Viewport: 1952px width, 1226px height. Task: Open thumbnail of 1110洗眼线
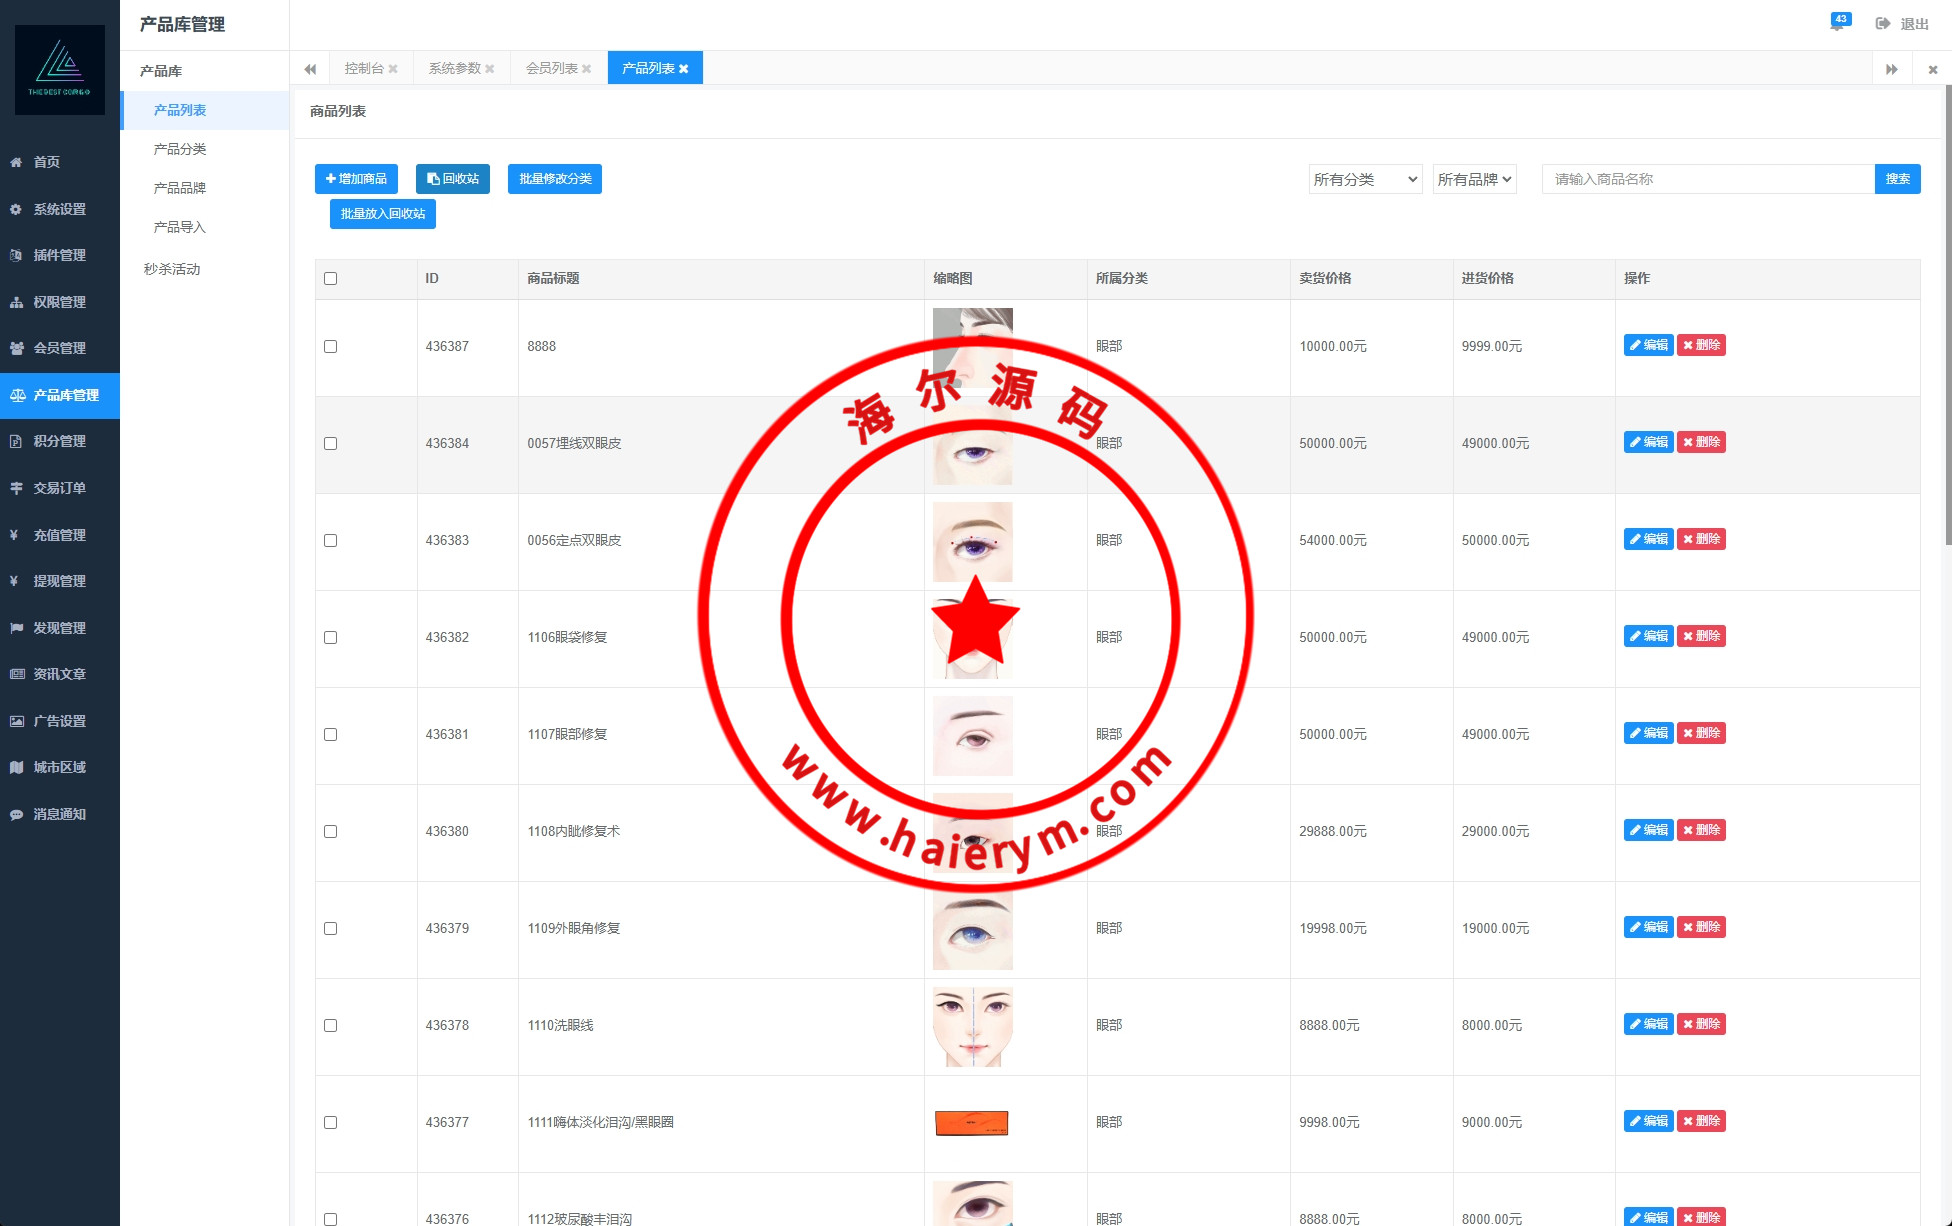point(973,1027)
